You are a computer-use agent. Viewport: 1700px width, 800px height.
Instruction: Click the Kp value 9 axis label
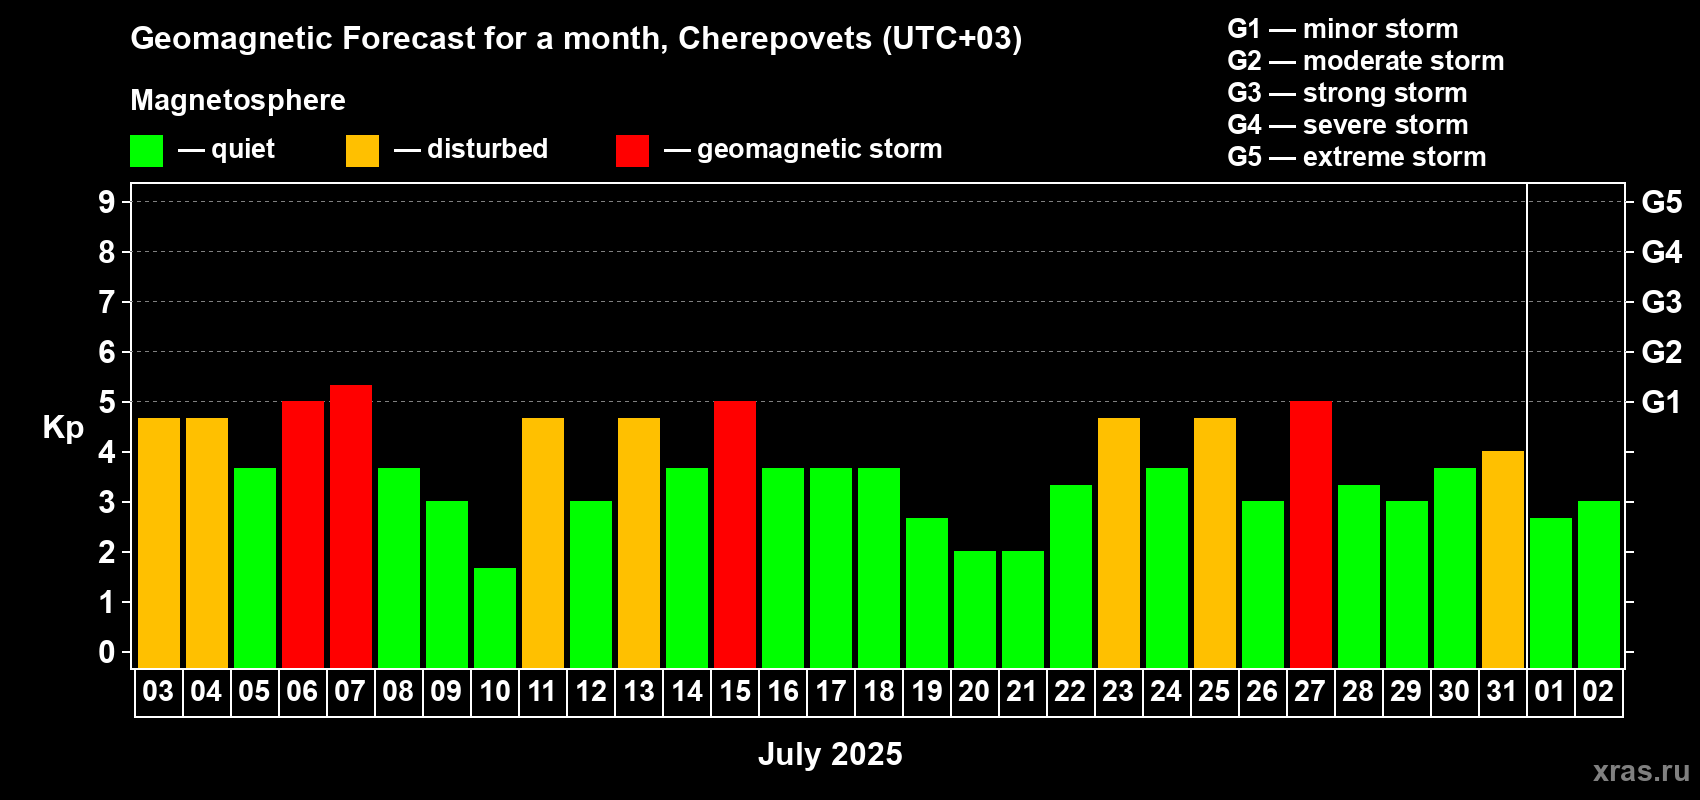107,202
